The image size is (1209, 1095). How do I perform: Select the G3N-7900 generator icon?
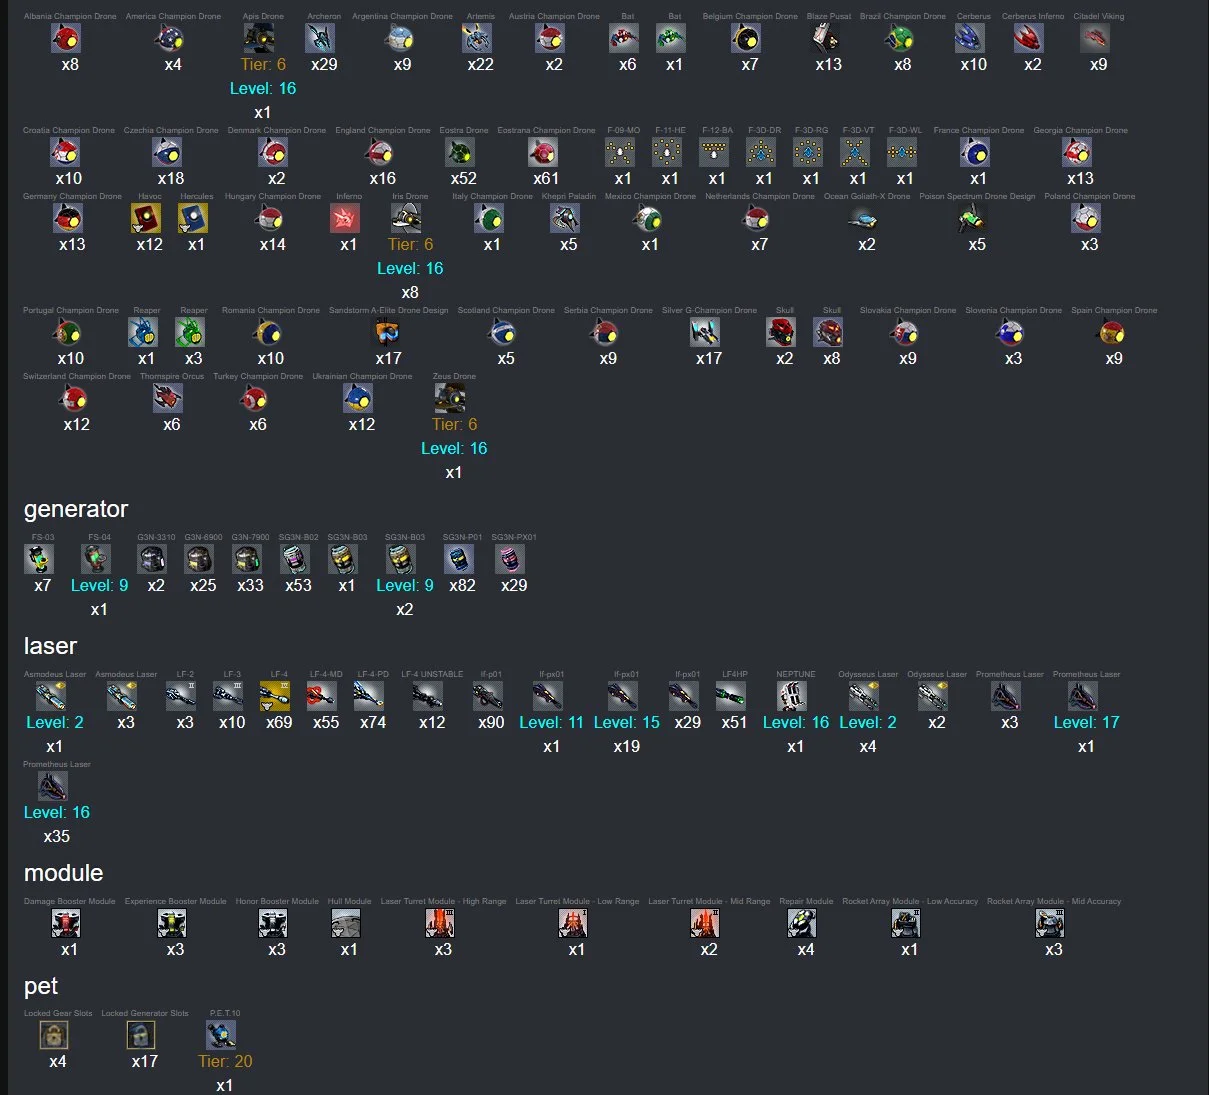point(247,559)
